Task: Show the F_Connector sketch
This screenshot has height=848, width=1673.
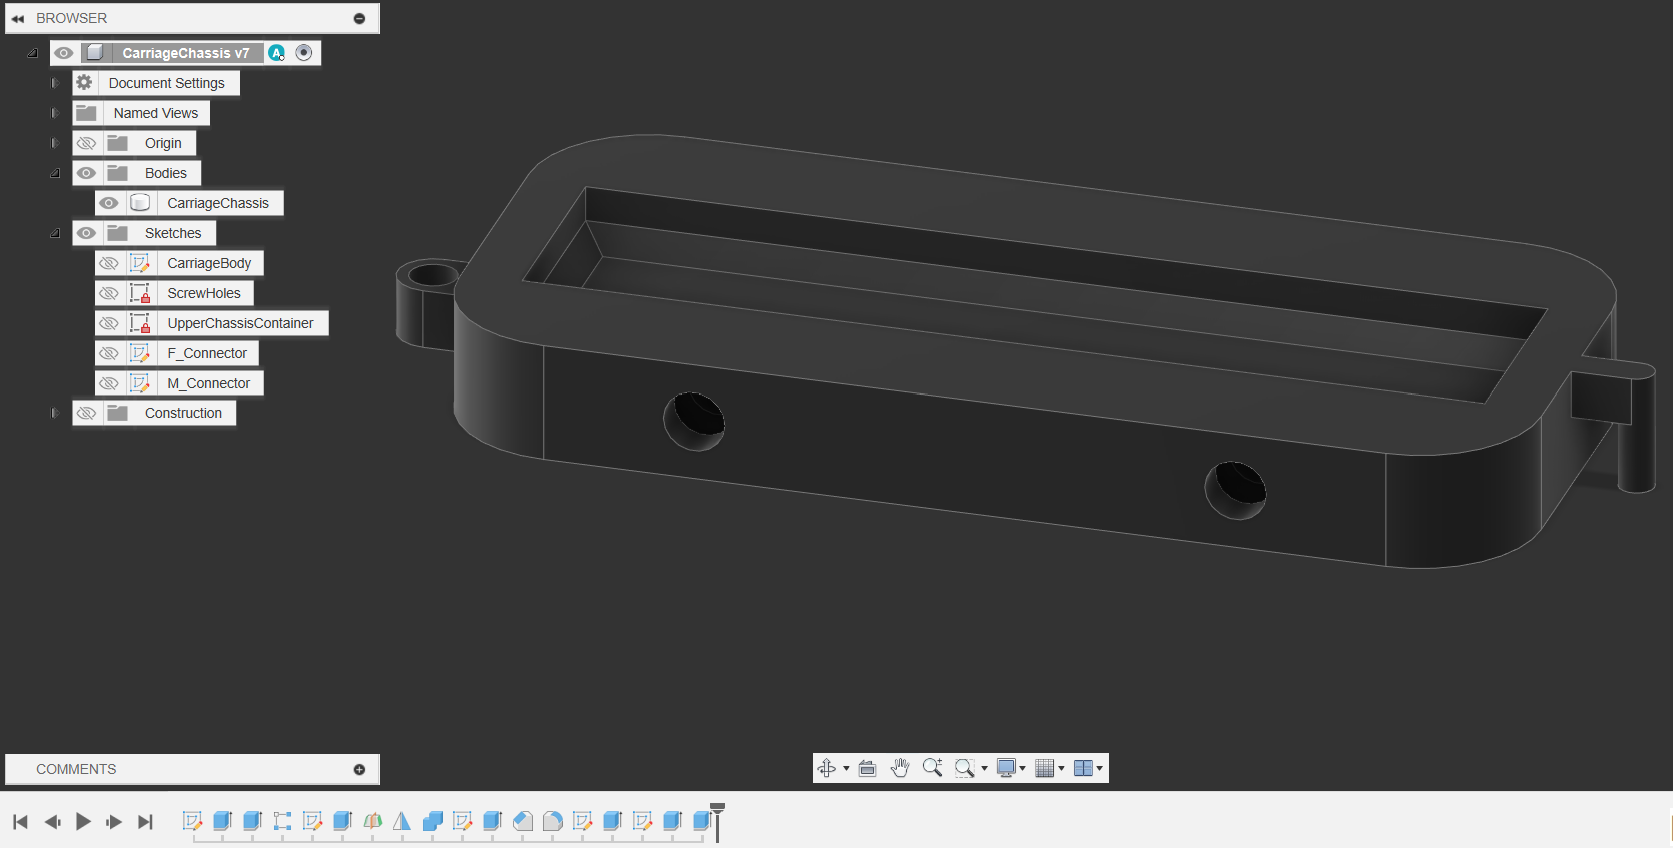Action: 109,353
